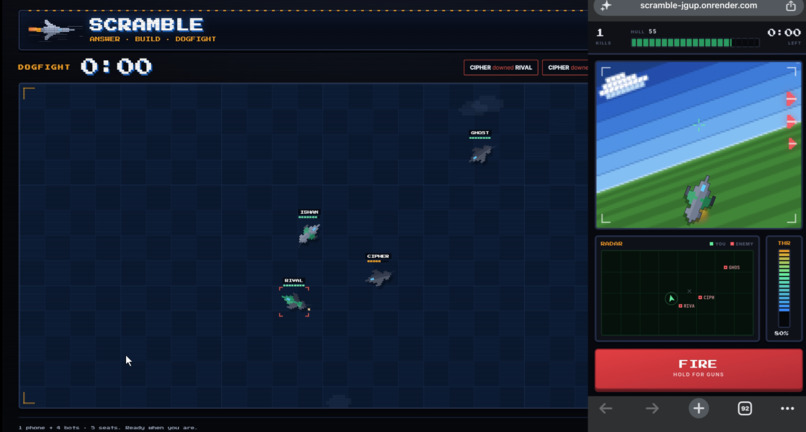Viewport: 806px width, 432px height.
Task: Click the CIPH enemy blip on radar
Action: [x=700, y=297]
